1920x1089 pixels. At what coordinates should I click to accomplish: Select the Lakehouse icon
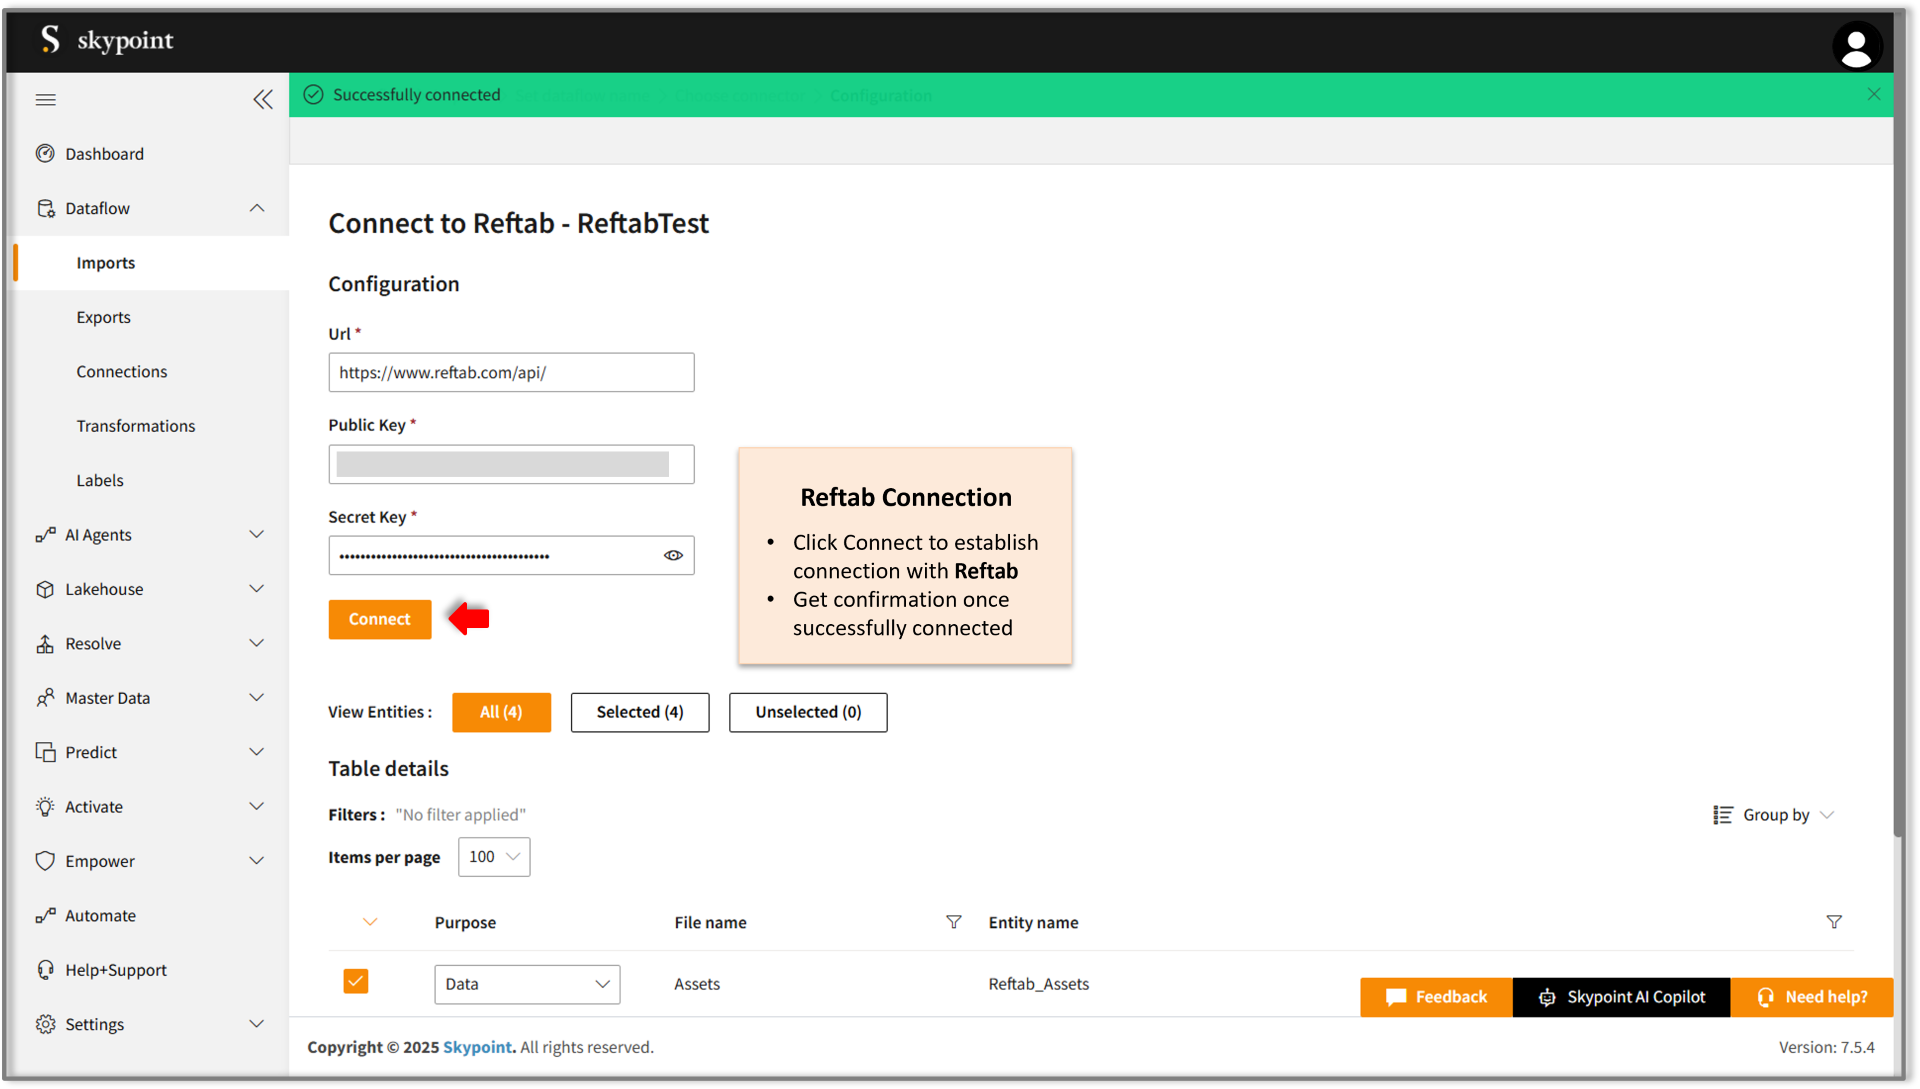pos(46,589)
